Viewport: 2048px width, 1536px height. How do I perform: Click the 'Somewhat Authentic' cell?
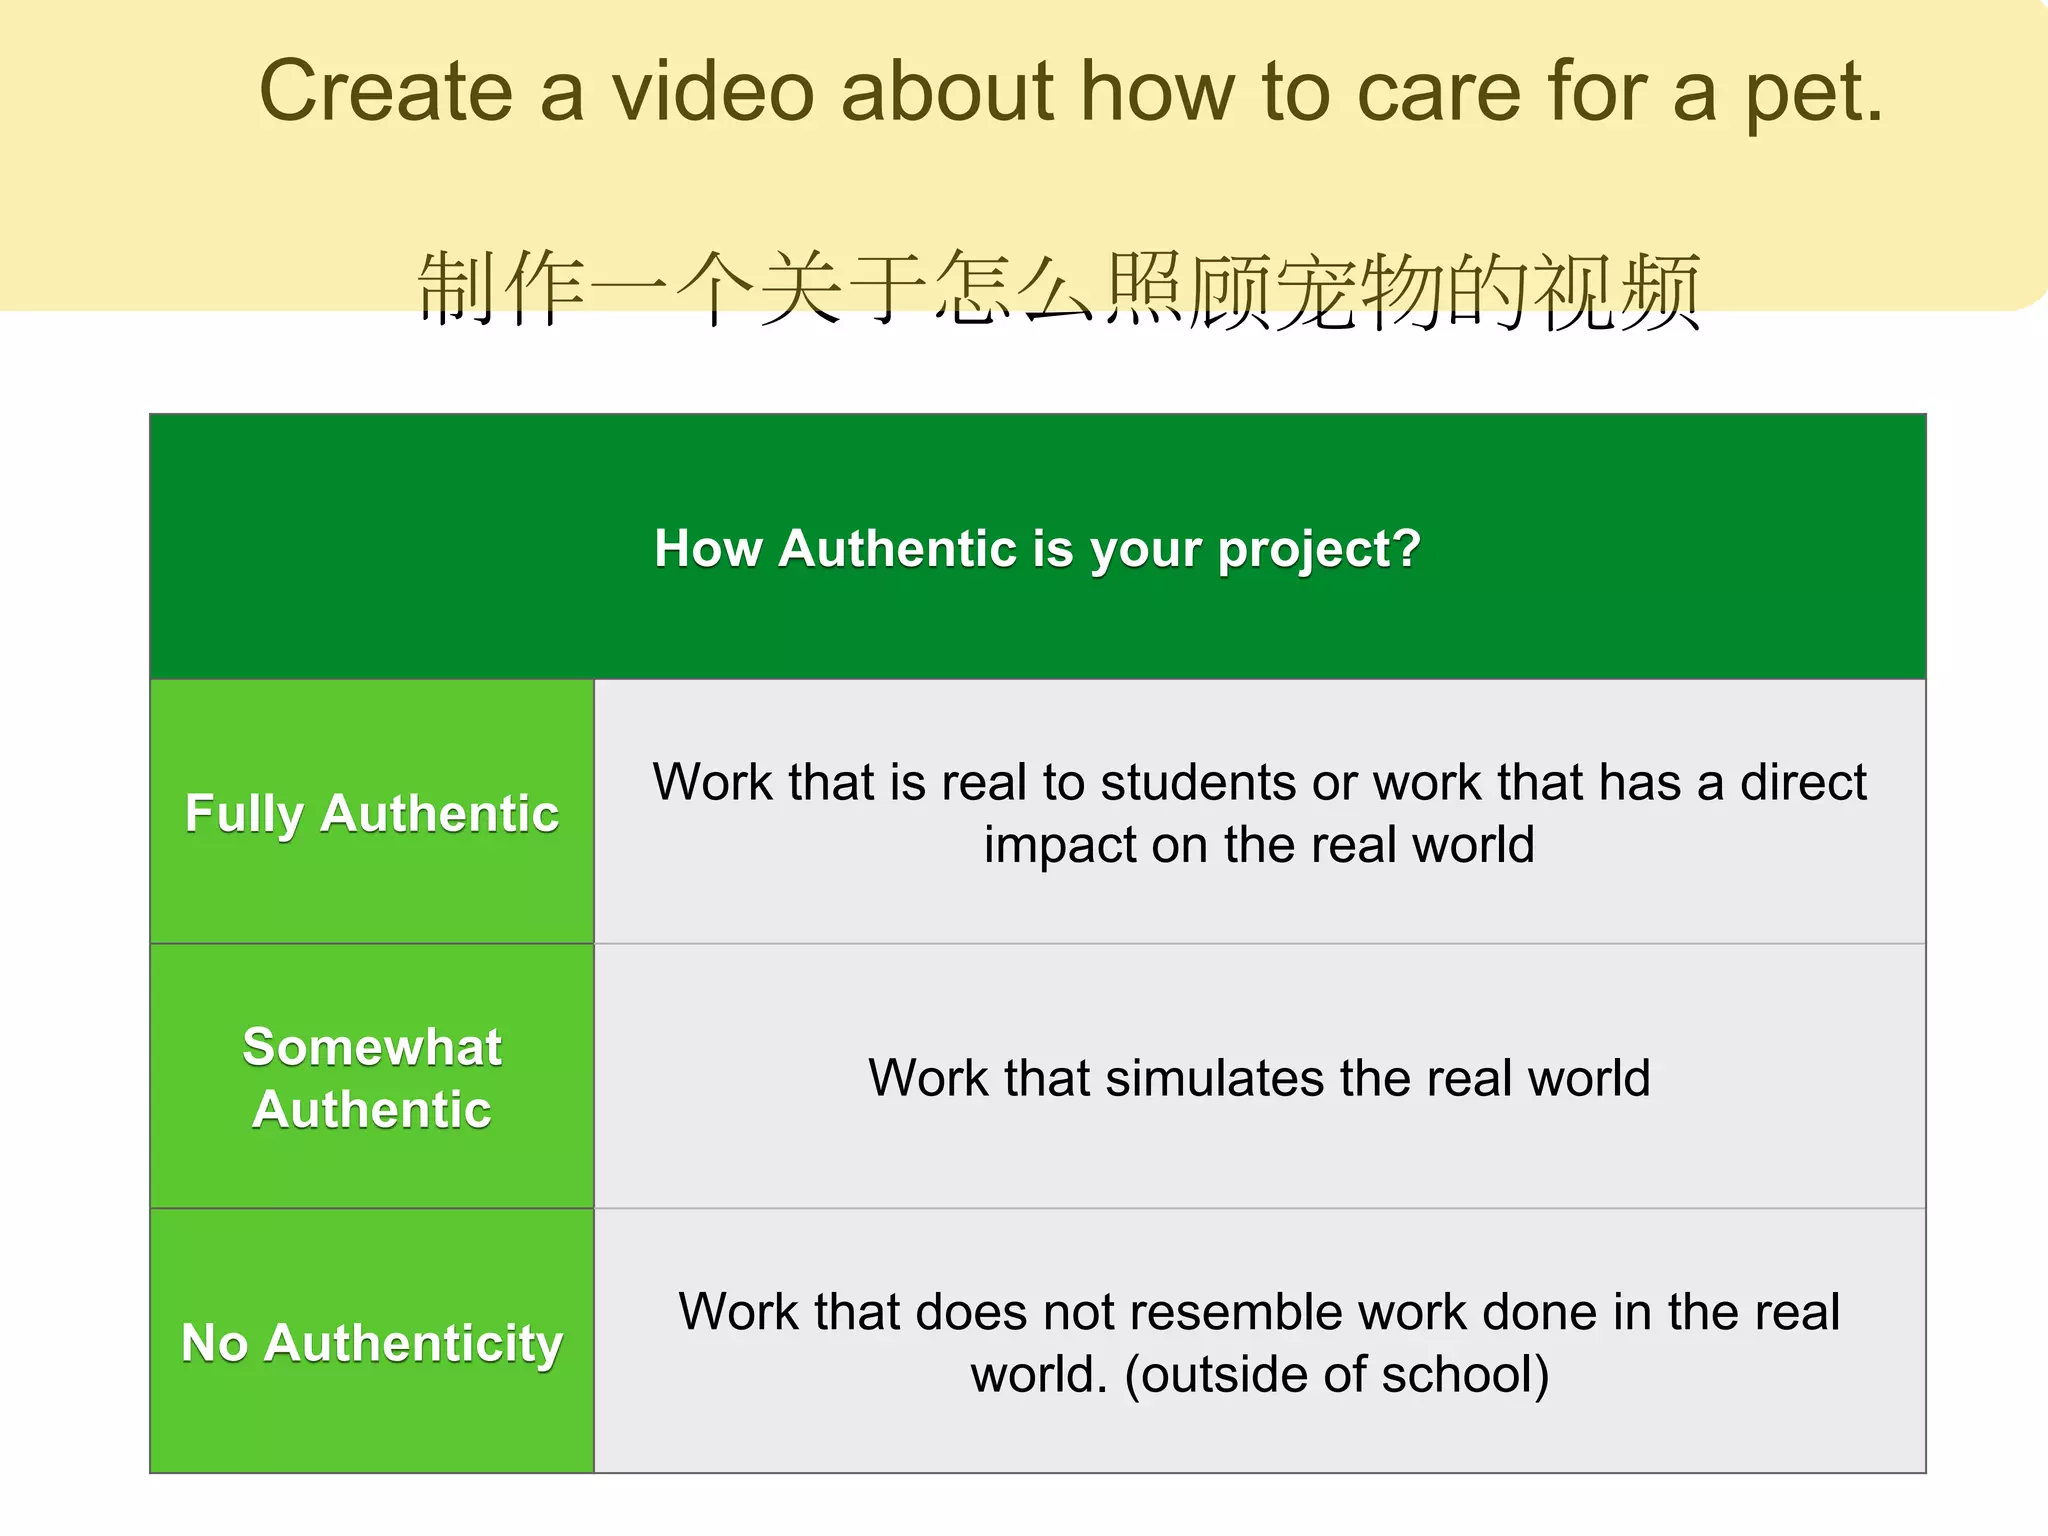click(x=372, y=1077)
